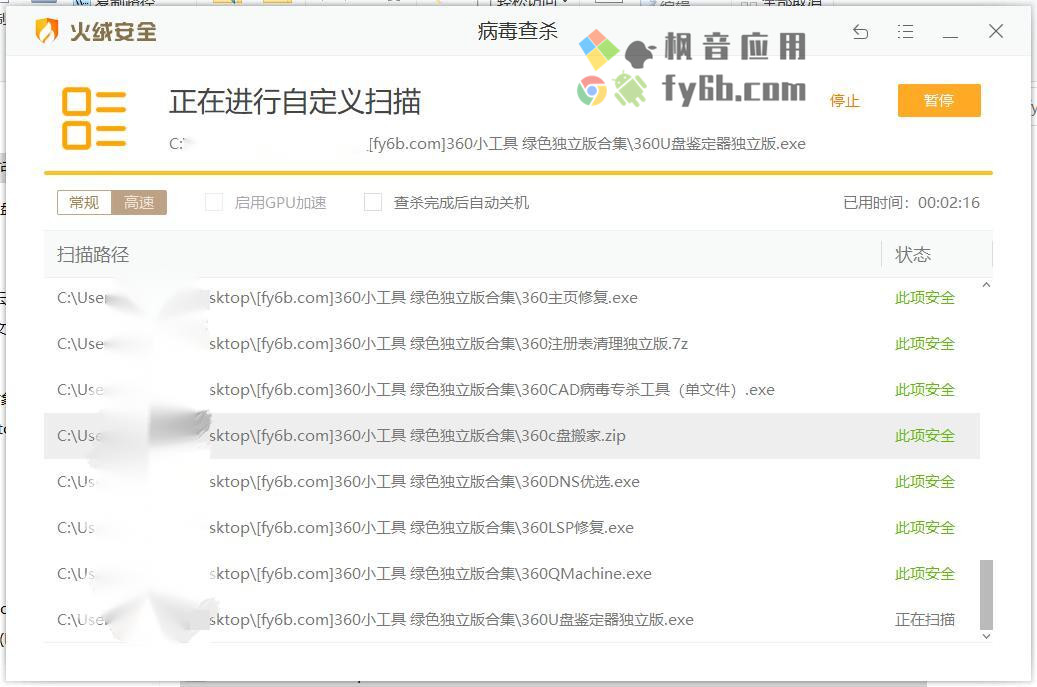Click 此项安全 status of 360DNS优选.exe
The width and height of the screenshot is (1037, 687).
coord(925,481)
